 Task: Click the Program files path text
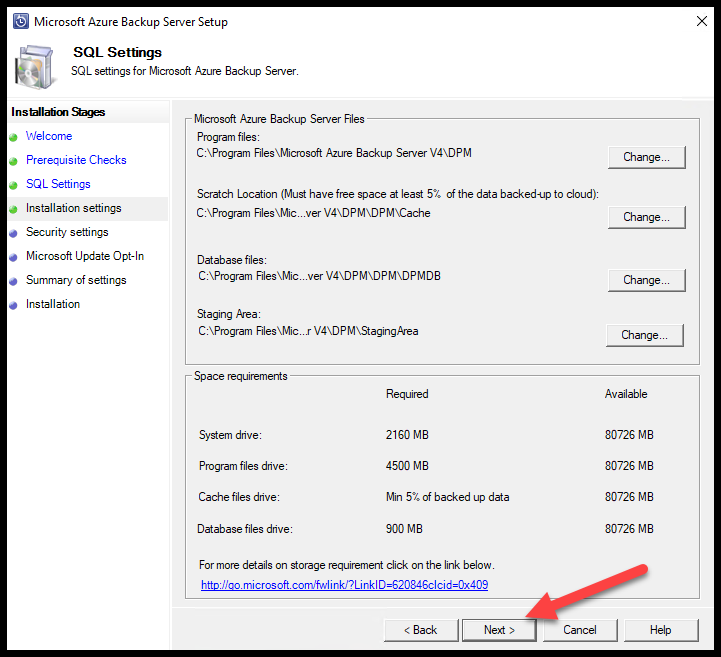334,153
